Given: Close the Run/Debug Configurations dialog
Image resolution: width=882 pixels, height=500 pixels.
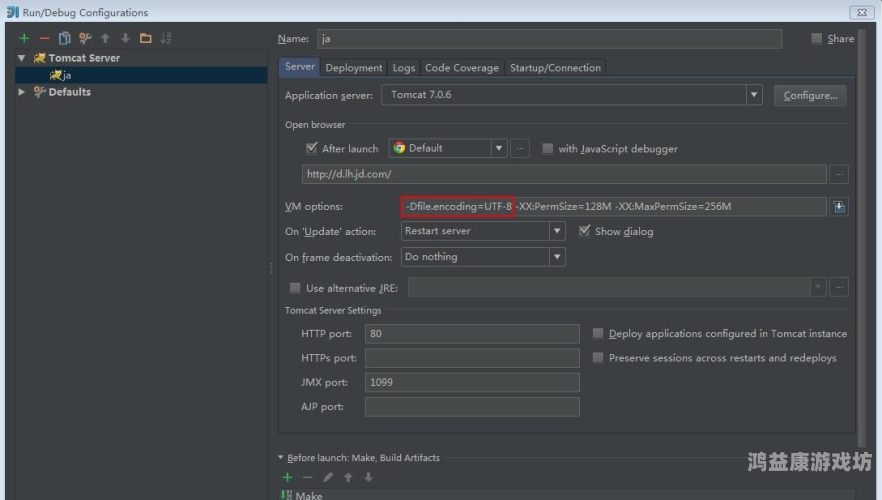Looking at the screenshot, I should (x=862, y=12).
